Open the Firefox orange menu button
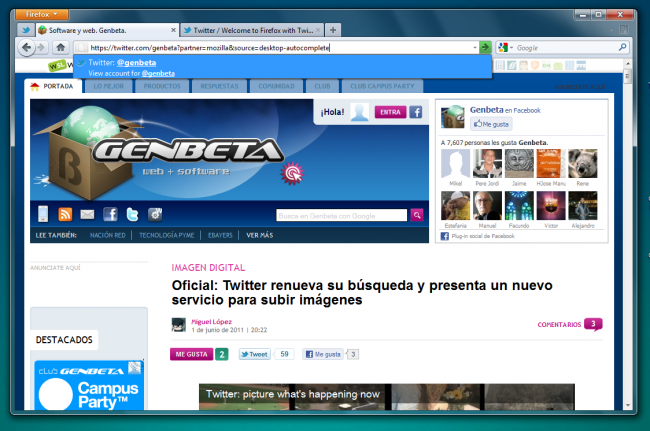Image resolution: width=650 pixels, height=431 pixels. coord(43,14)
